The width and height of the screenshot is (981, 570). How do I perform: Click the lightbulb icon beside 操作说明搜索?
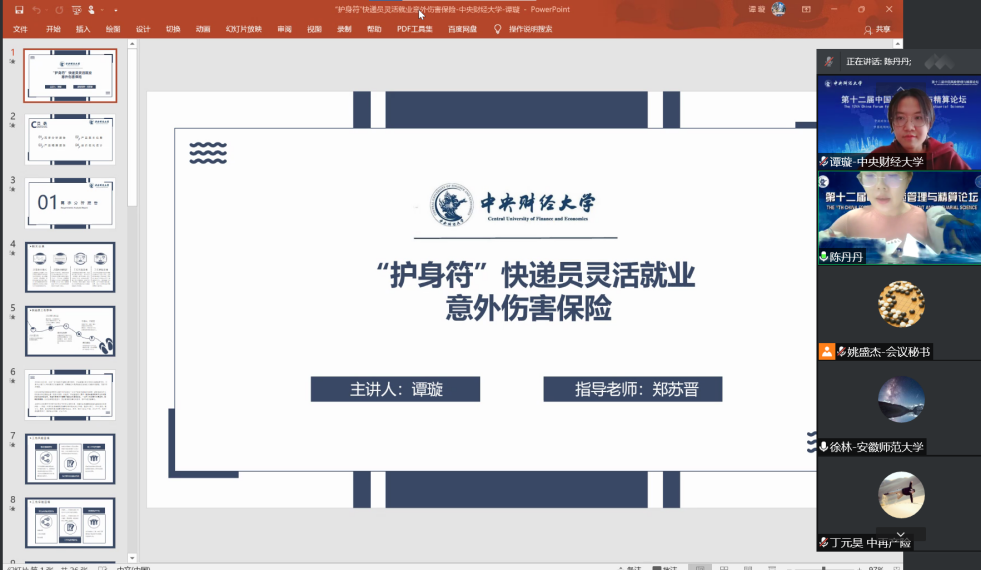[x=497, y=29]
